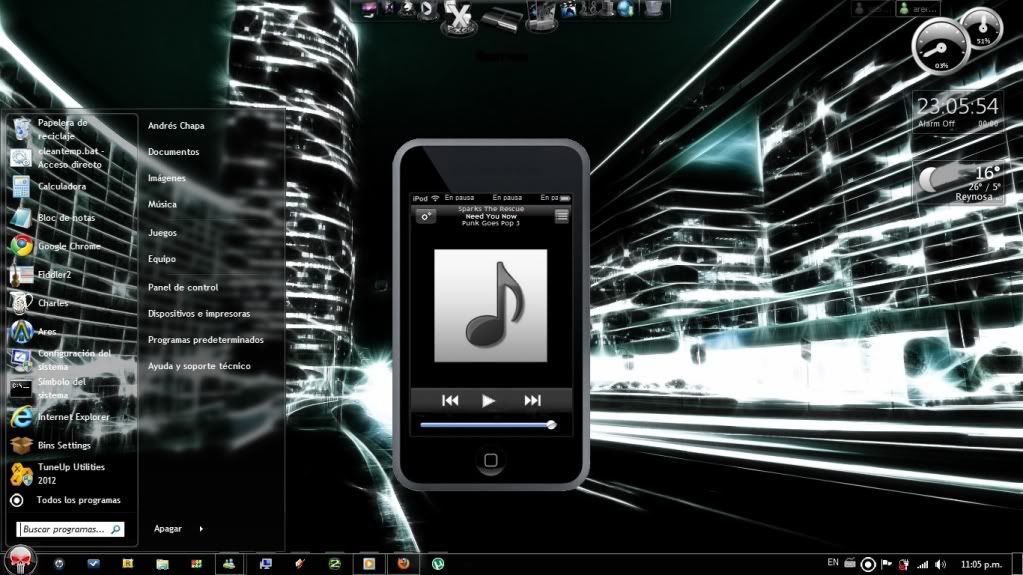The image size is (1023, 575).
Task: Click the iPod widget settings gear icon
Action: (425, 216)
